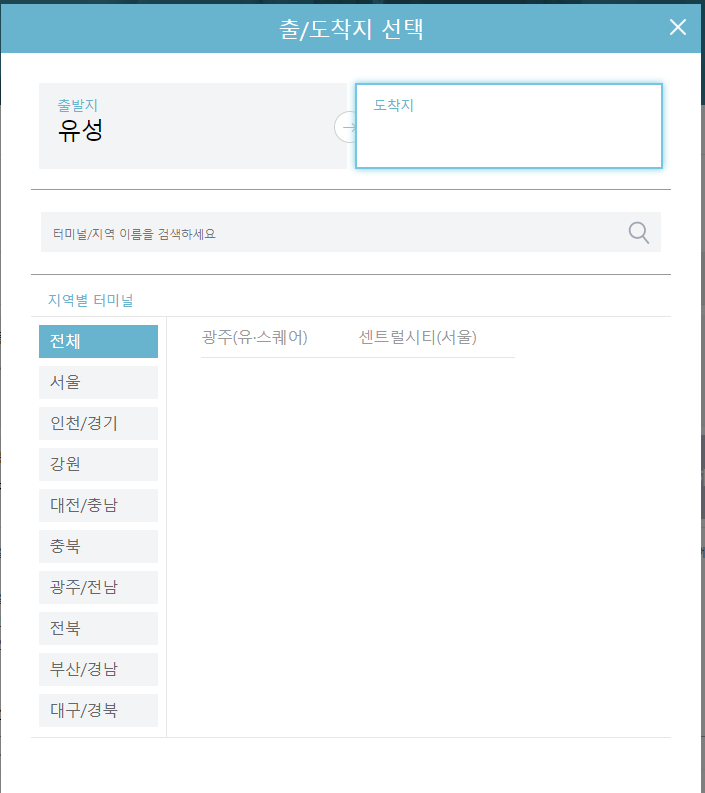Select the 전체 region tab

pos(98,341)
